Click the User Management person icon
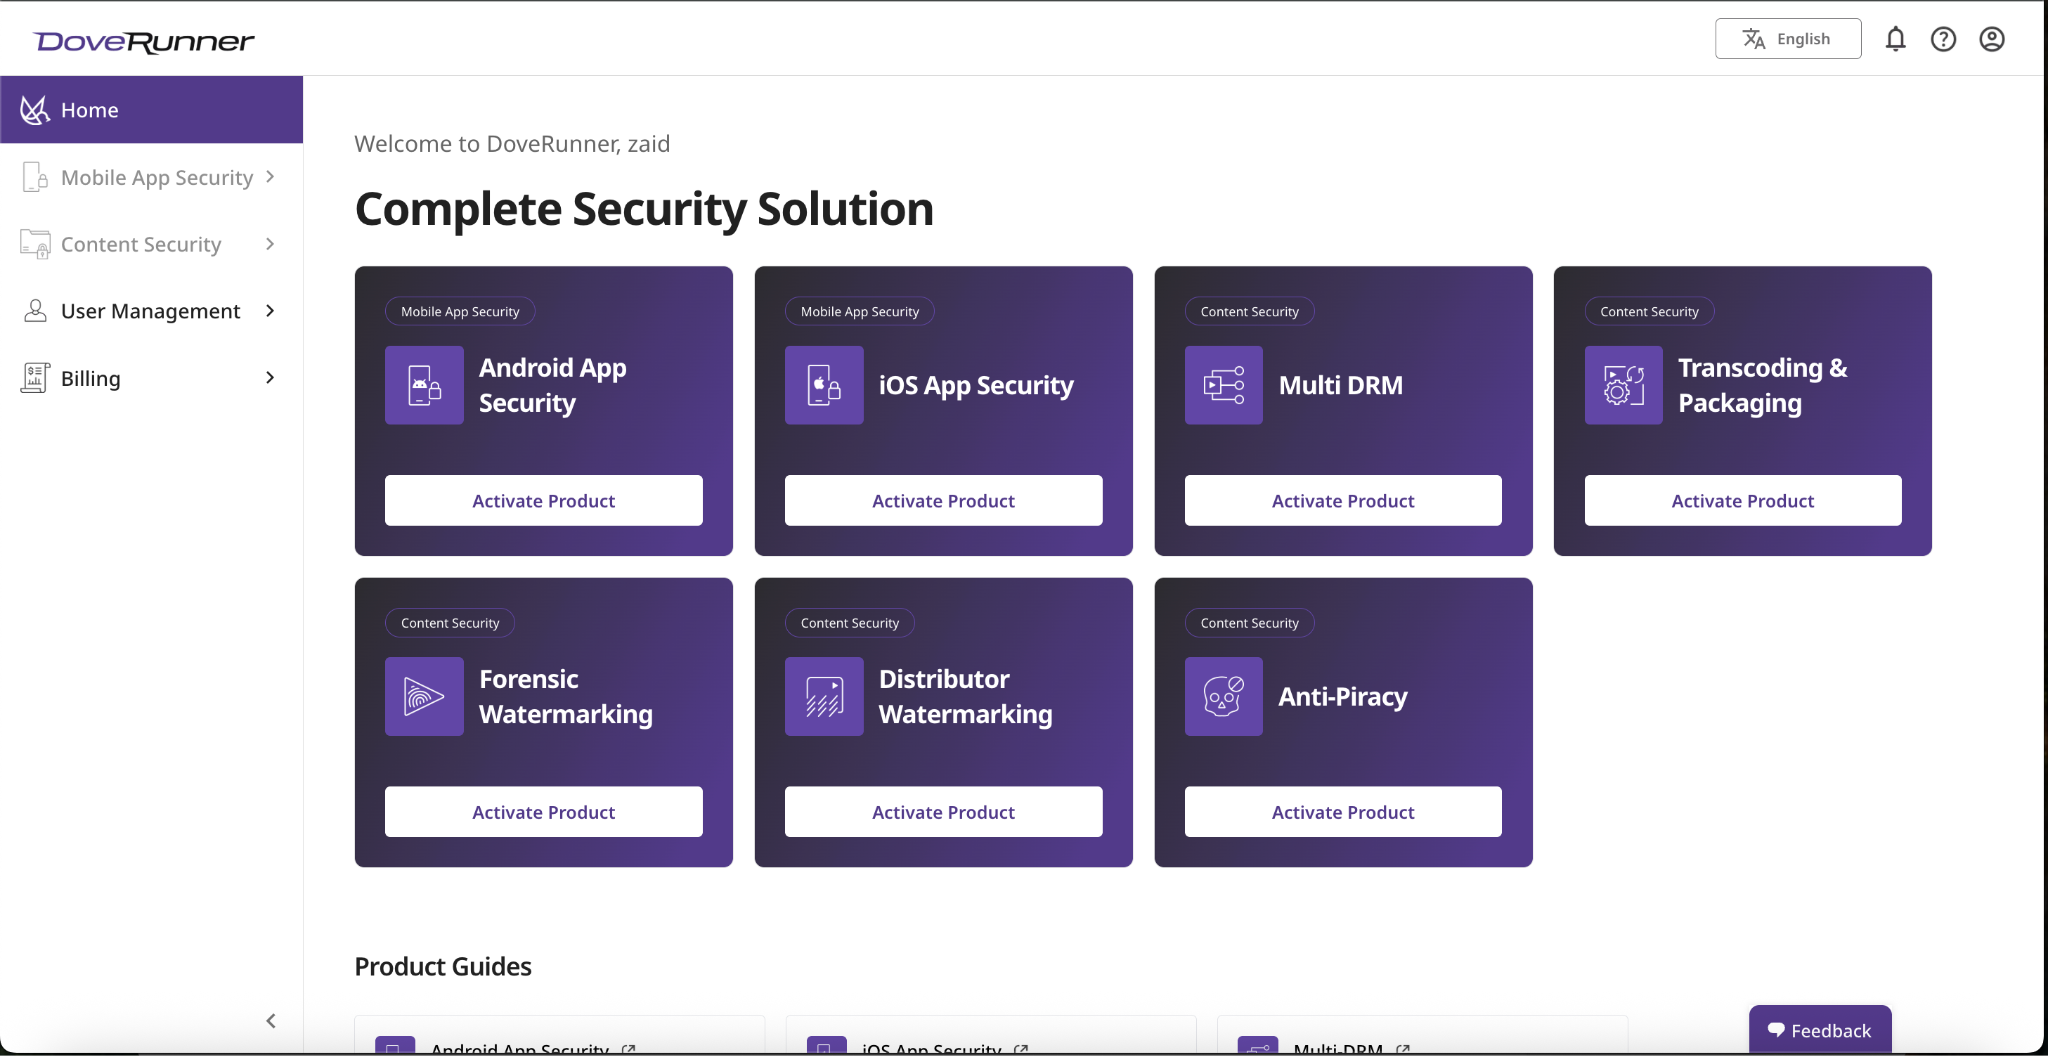Image resolution: width=2048 pixels, height=1056 pixels. pos(35,311)
